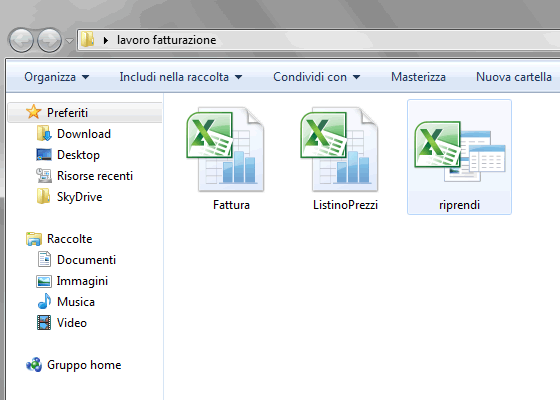Click the Forward navigation arrow button
560x400 pixels.
coord(50,40)
